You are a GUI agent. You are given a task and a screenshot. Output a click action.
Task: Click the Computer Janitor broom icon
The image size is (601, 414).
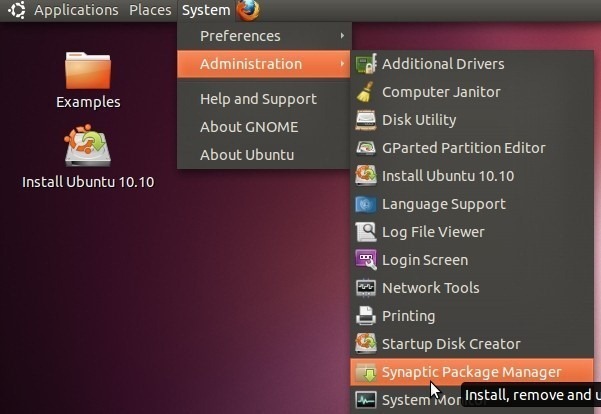click(366, 92)
